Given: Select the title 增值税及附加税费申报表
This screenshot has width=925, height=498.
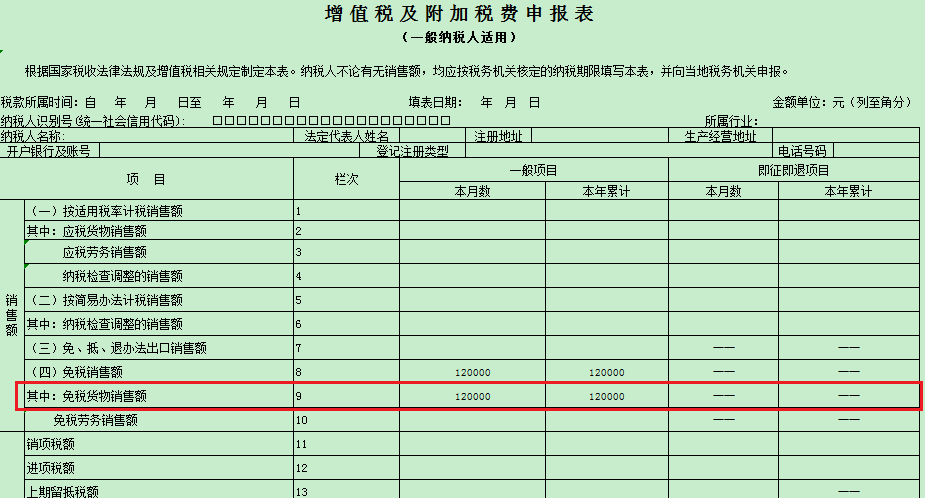Looking at the screenshot, I should pos(459,14).
